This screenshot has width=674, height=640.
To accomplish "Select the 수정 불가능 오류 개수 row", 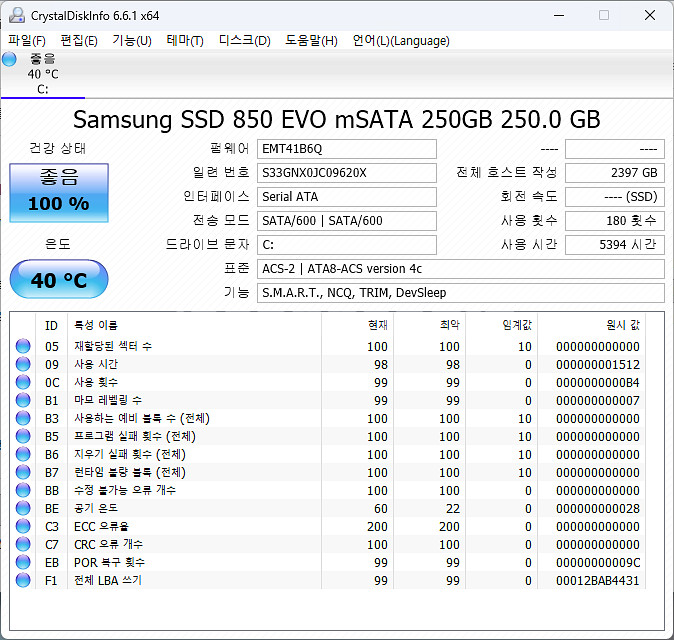I will coord(328,490).
